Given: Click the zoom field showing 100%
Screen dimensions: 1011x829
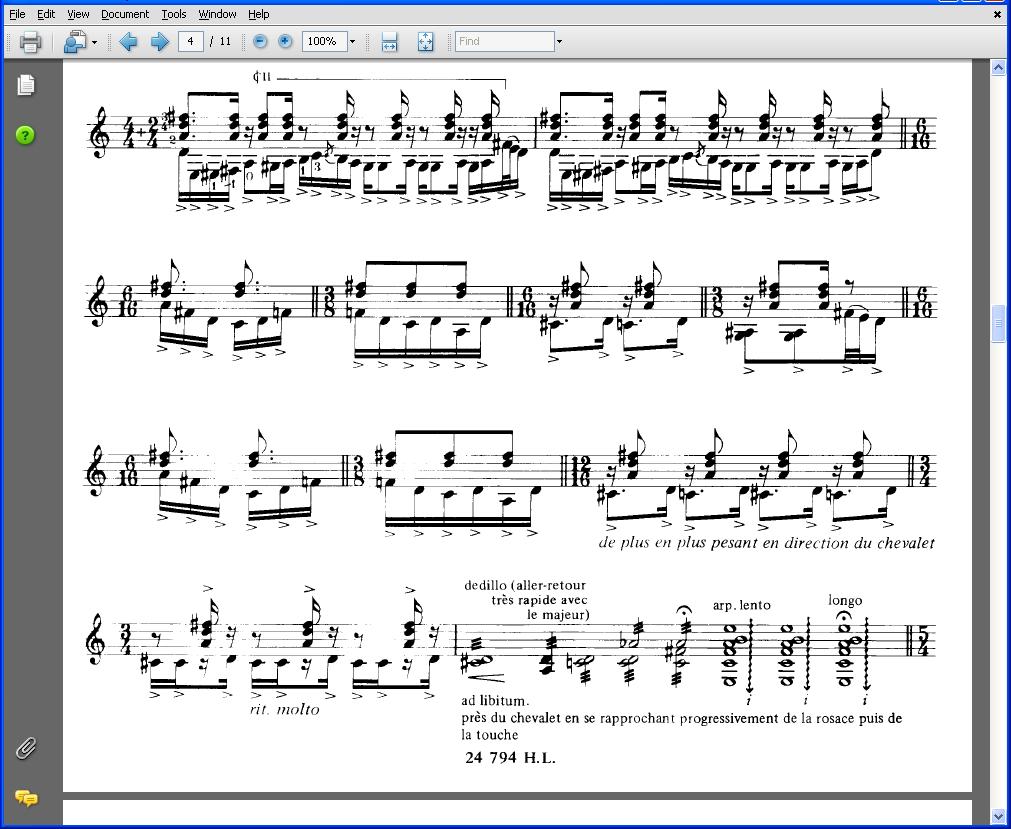Looking at the screenshot, I should (324, 41).
